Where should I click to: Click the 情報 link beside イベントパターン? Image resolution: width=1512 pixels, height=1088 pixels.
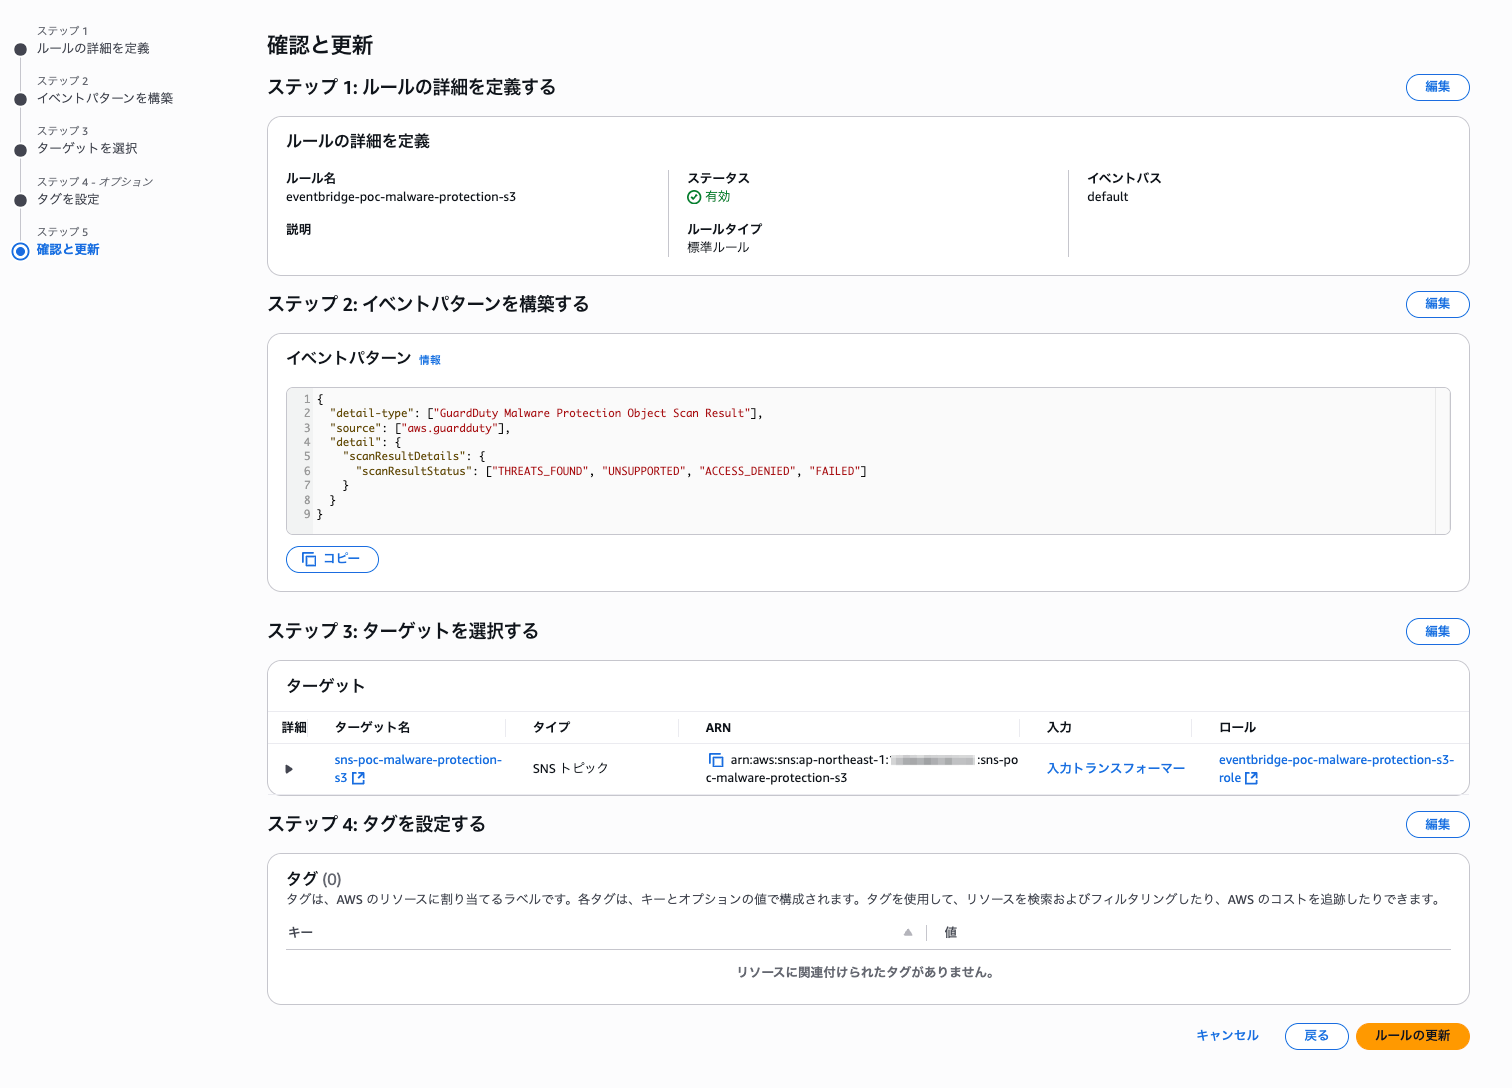coord(430,360)
